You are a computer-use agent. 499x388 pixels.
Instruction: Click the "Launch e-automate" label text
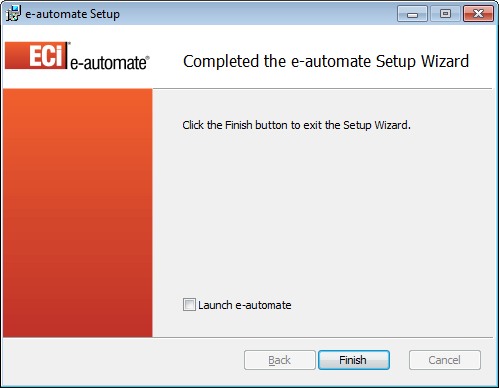tap(245, 305)
